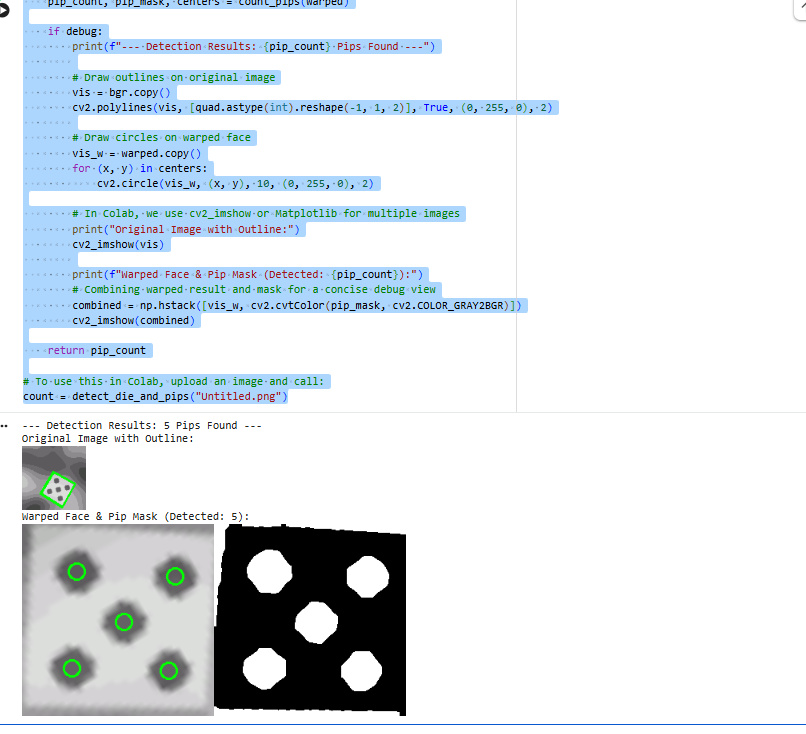Screen dimensions: 806x734
Task: Run the code cell with the play button
Action: click(4, 10)
